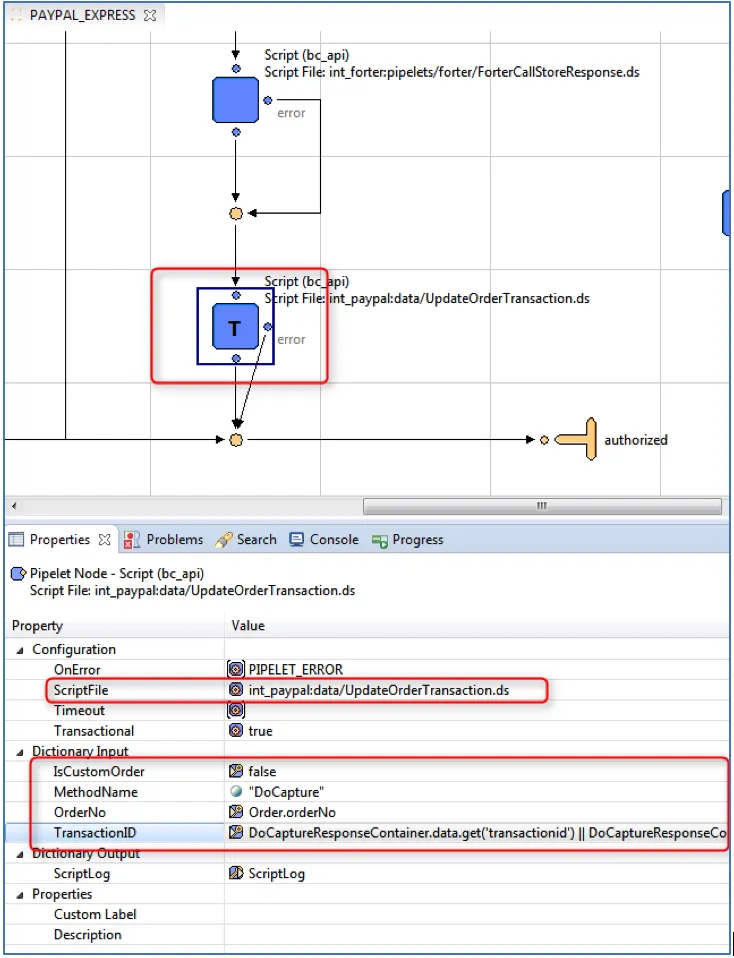
Task: Close the PAYPAL_EXPRESS editor tab
Action: pyautogui.click(x=150, y=16)
